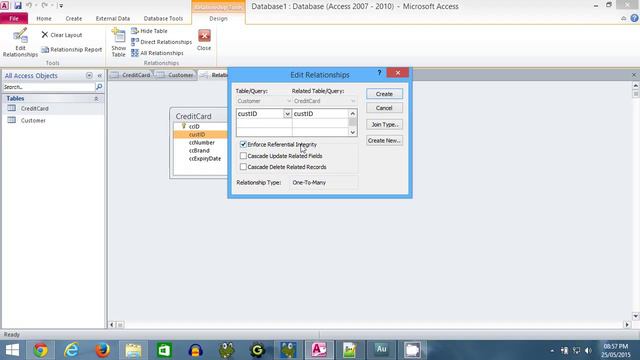Uncheck Enforce Referential Integrity
This screenshot has width=640, height=360.
(x=243, y=144)
